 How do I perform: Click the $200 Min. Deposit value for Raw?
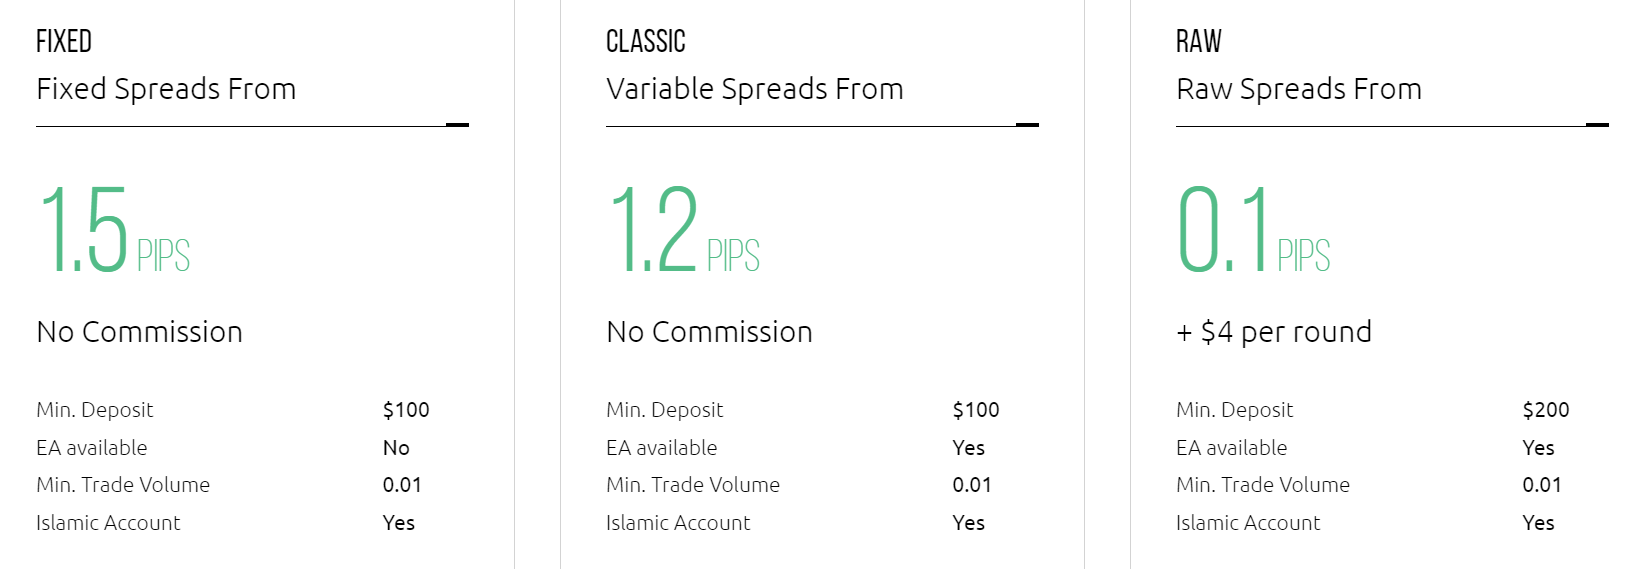(1546, 410)
